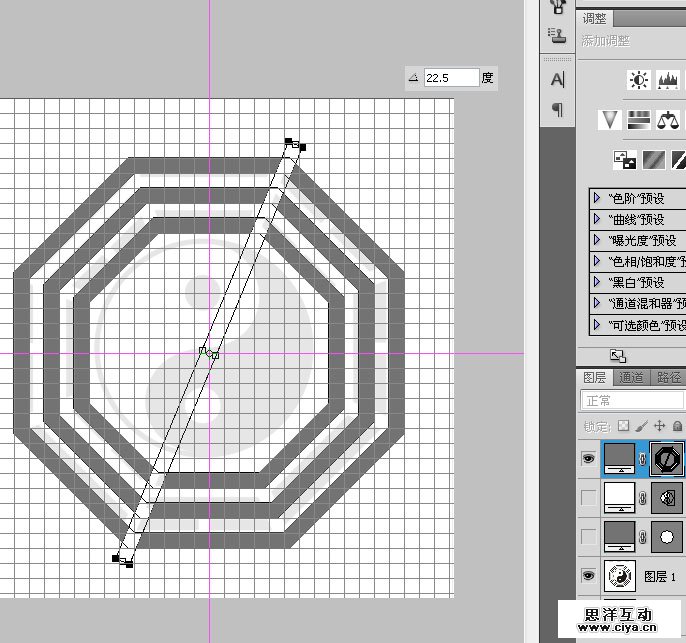Expand the "曲线" presets list
Screen dimensions: 686x643
pos(597,219)
